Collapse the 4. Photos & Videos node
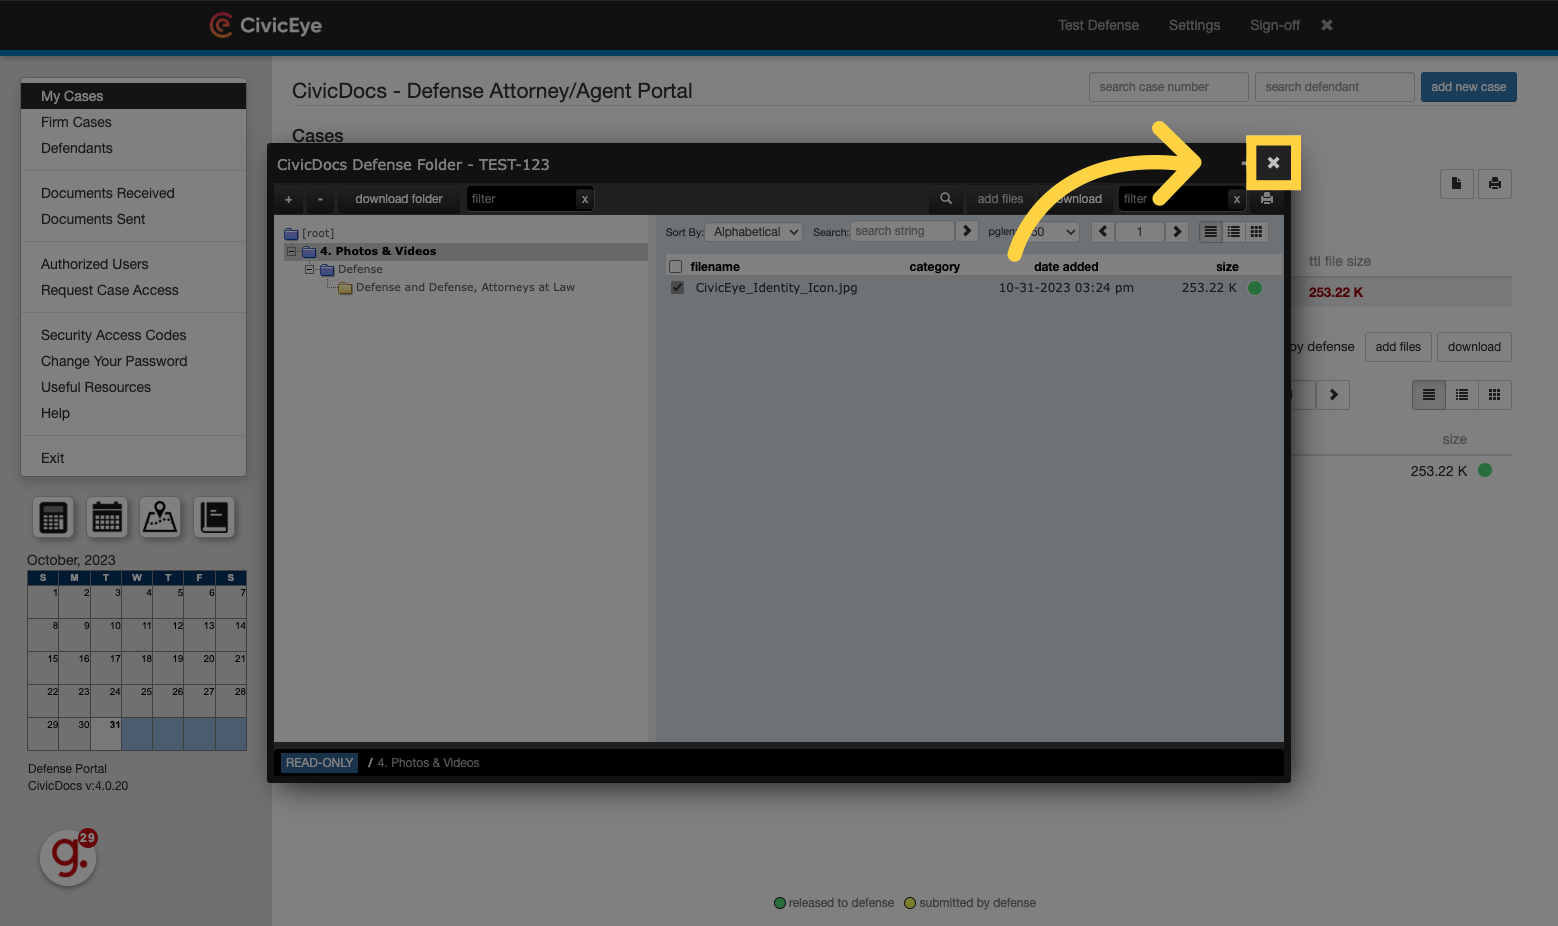Screen dimensions: 1558x926 click(292, 251)
